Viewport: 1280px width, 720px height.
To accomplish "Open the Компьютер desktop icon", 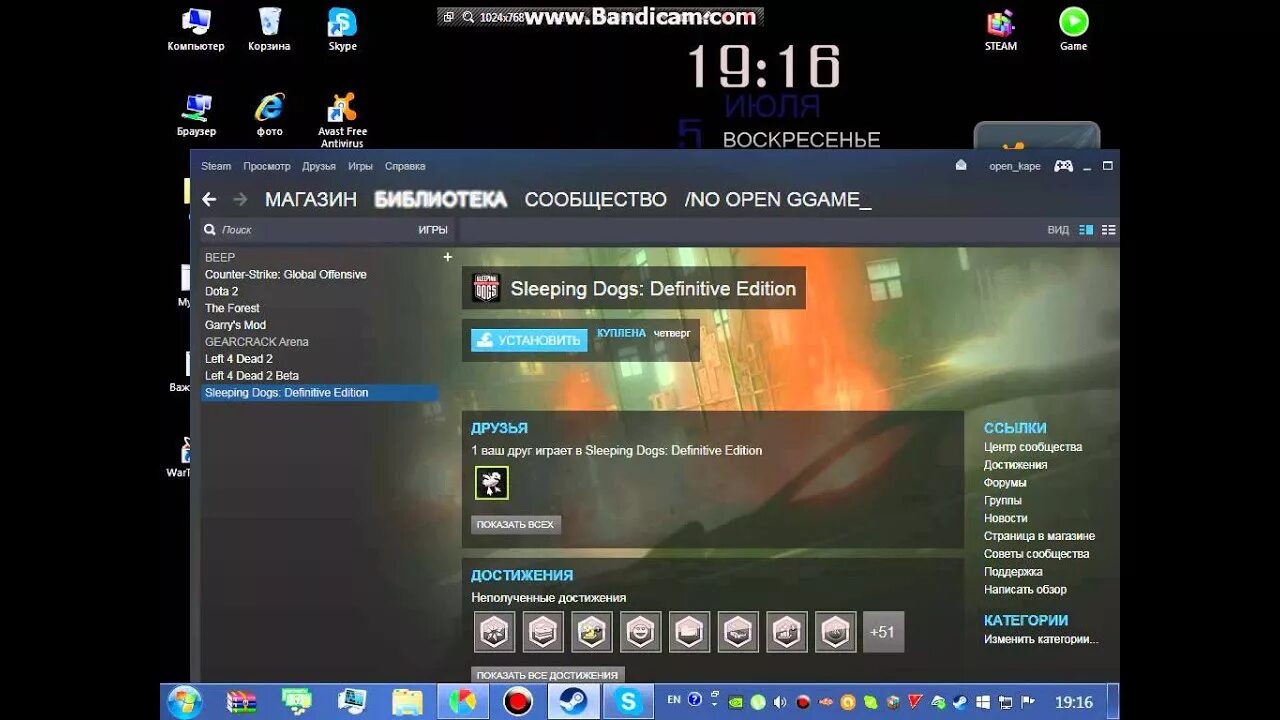I will coord(196,30).
